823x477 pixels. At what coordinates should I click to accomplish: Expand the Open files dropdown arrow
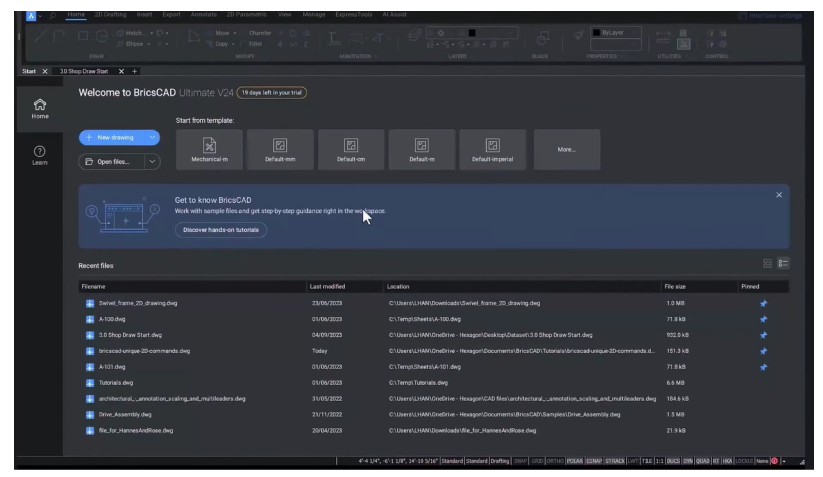coord(152,162)
